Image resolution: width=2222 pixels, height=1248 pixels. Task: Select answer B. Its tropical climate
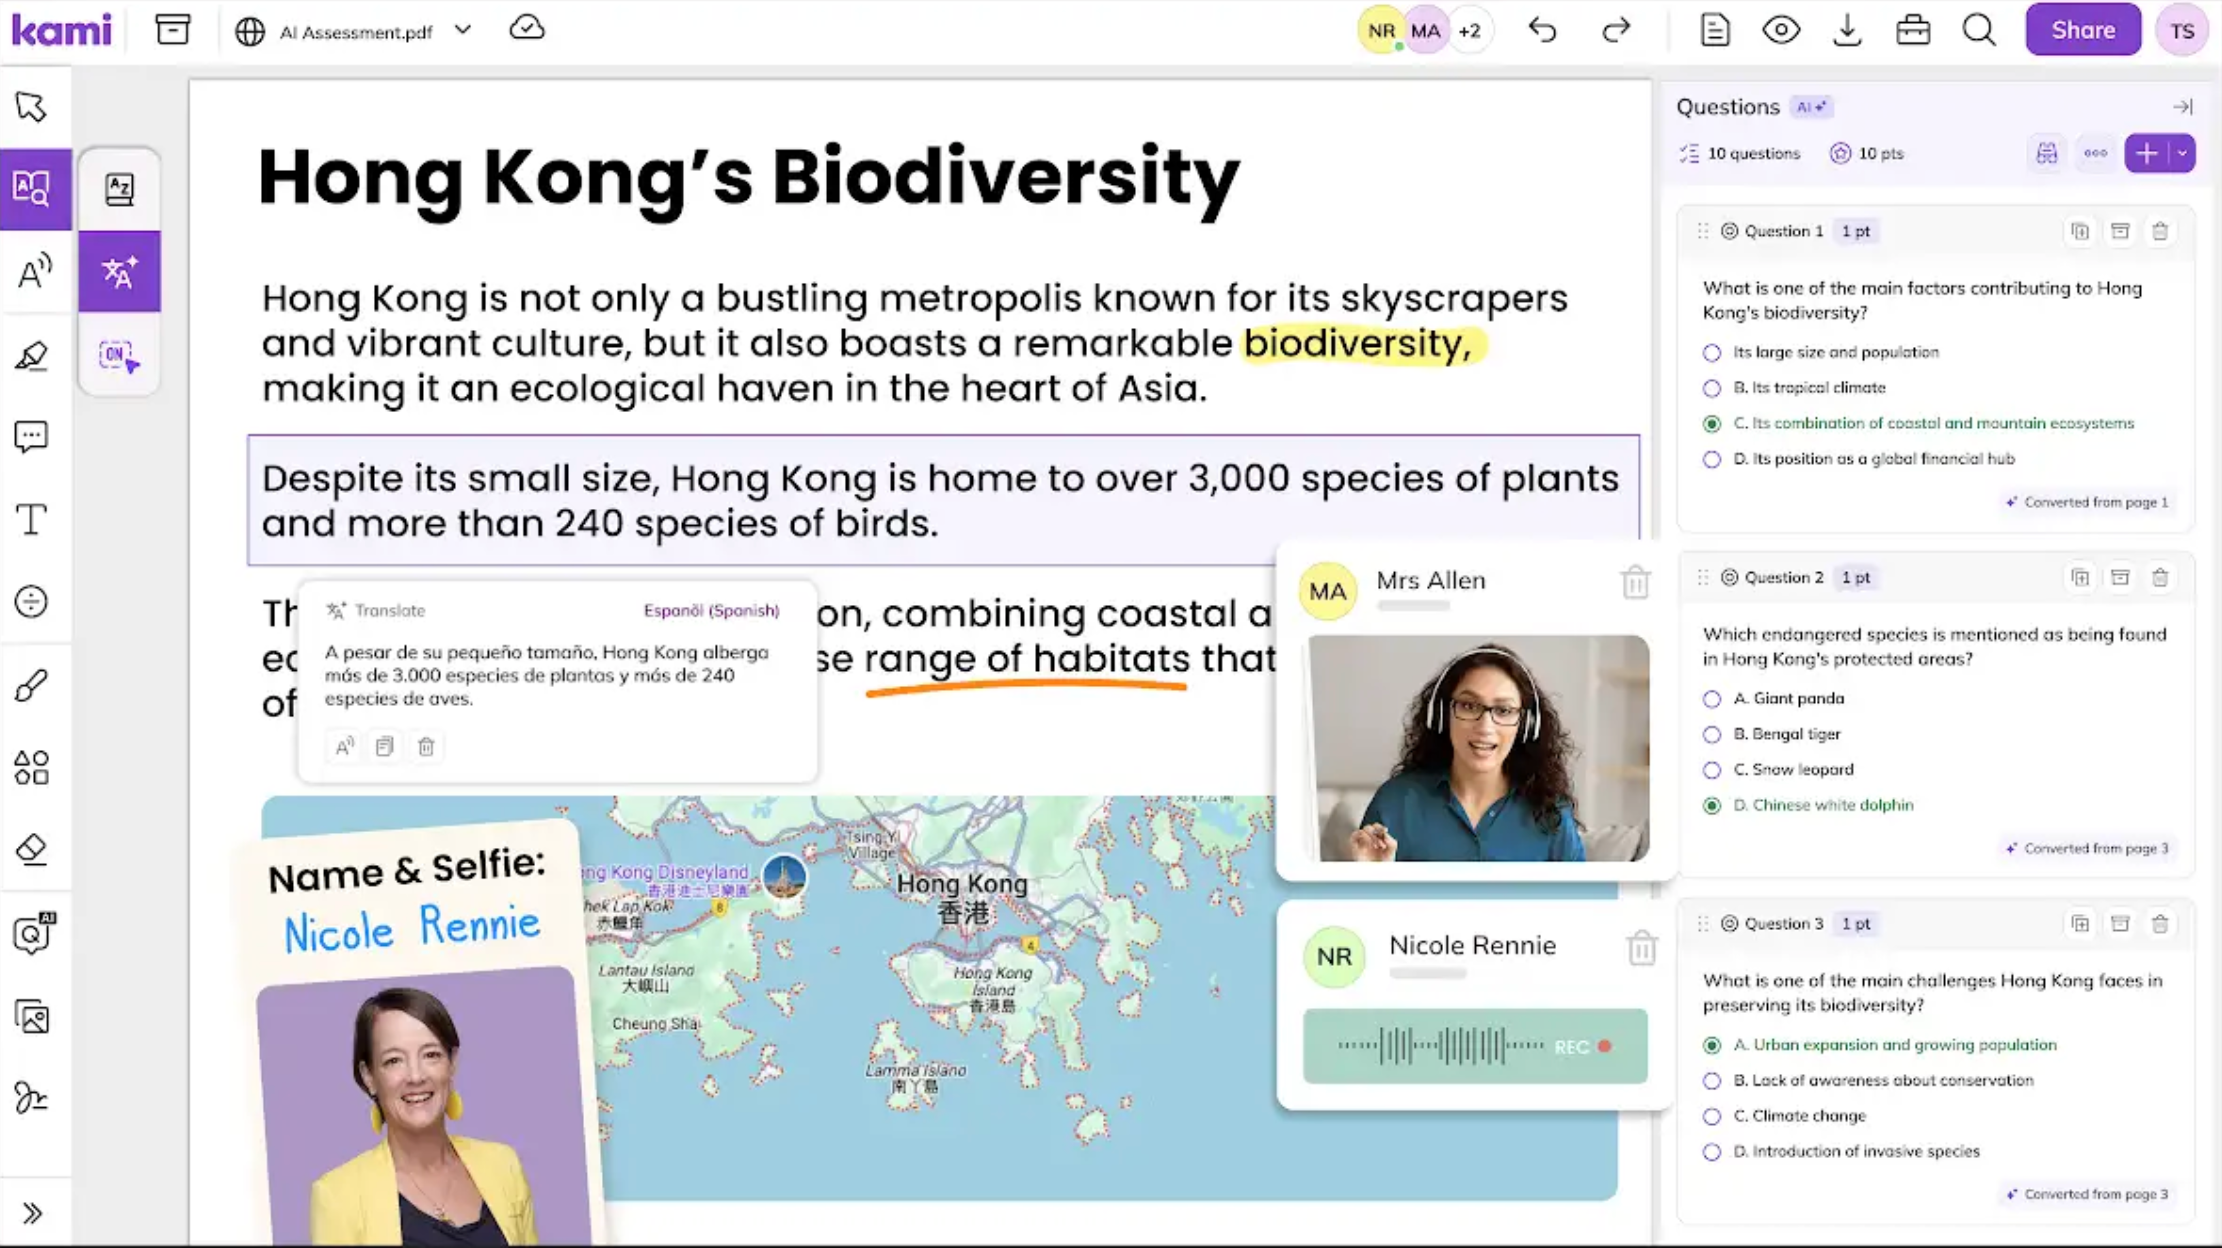point(1712,388)
